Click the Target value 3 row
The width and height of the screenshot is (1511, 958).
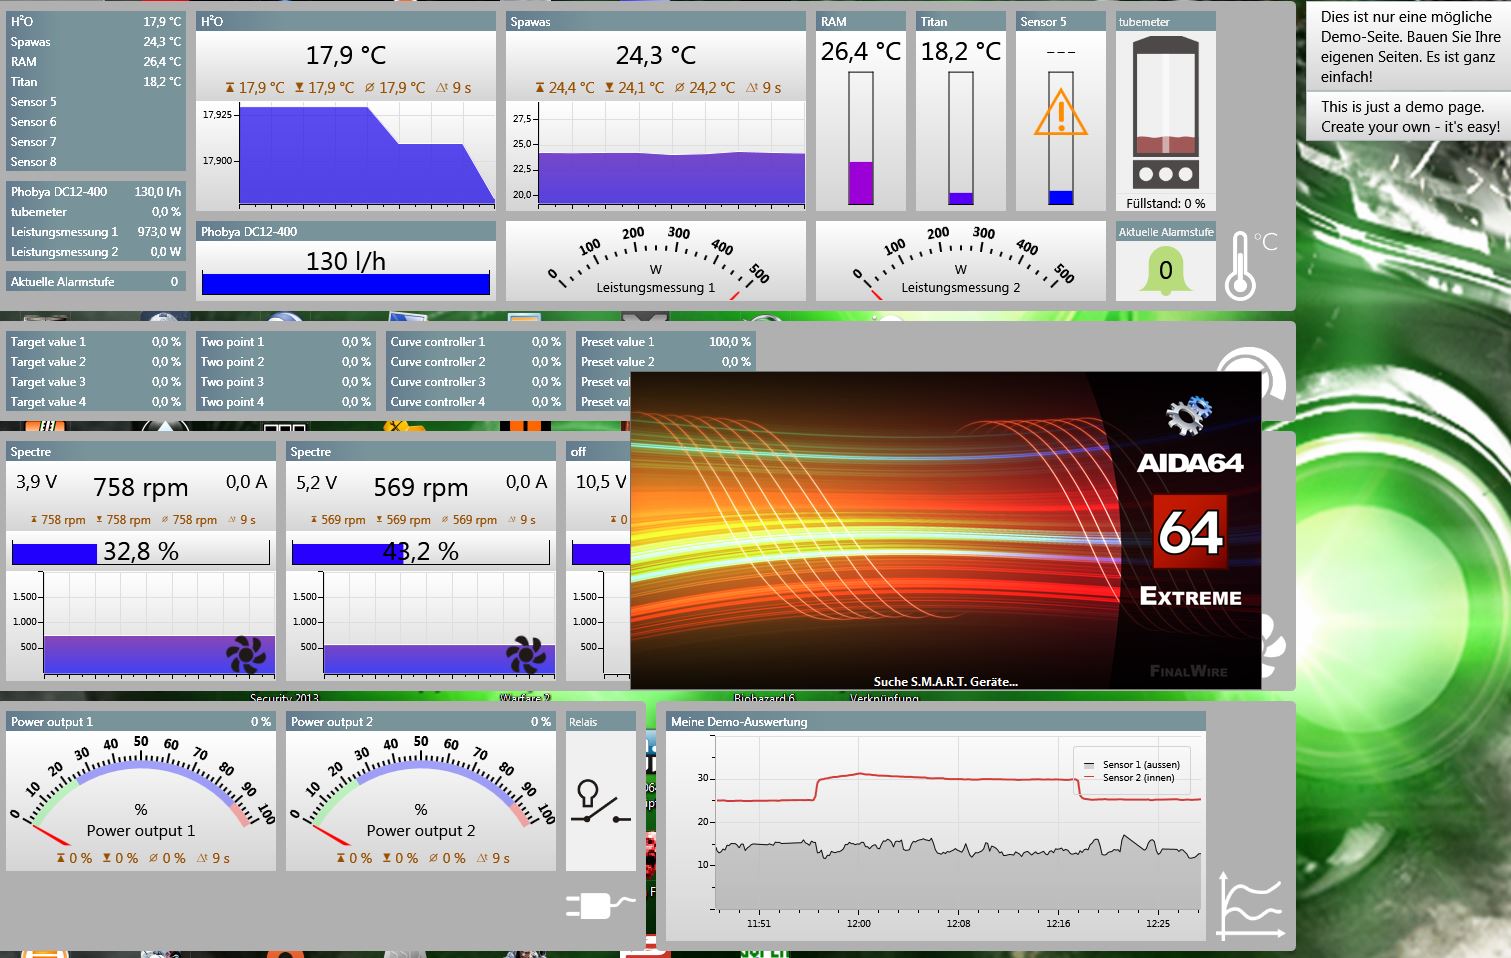pyautogui.click(x=96, y=381)
